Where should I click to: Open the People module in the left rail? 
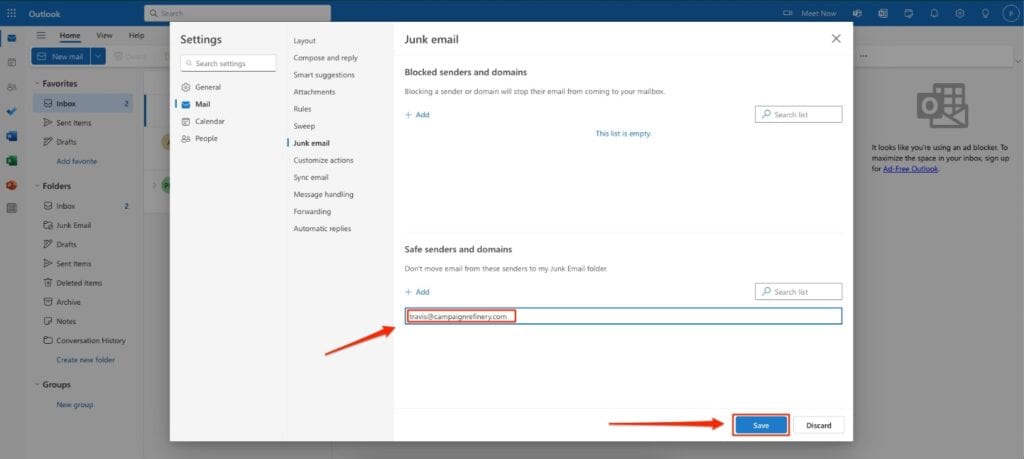[12, 87]
